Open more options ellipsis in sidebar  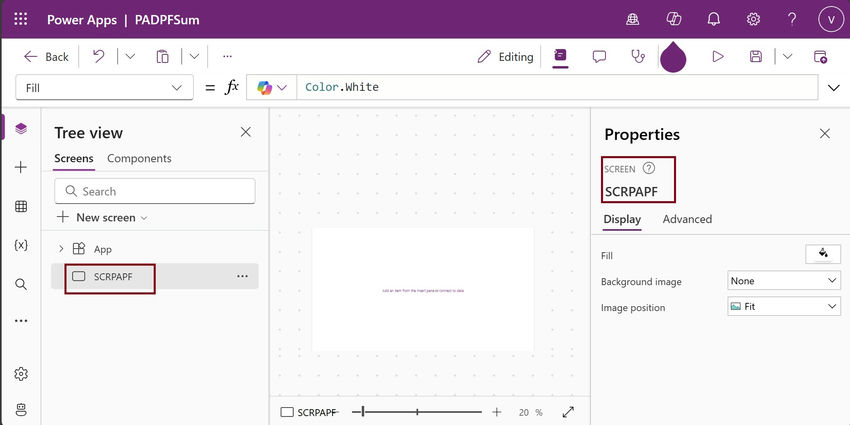point(21,321)
